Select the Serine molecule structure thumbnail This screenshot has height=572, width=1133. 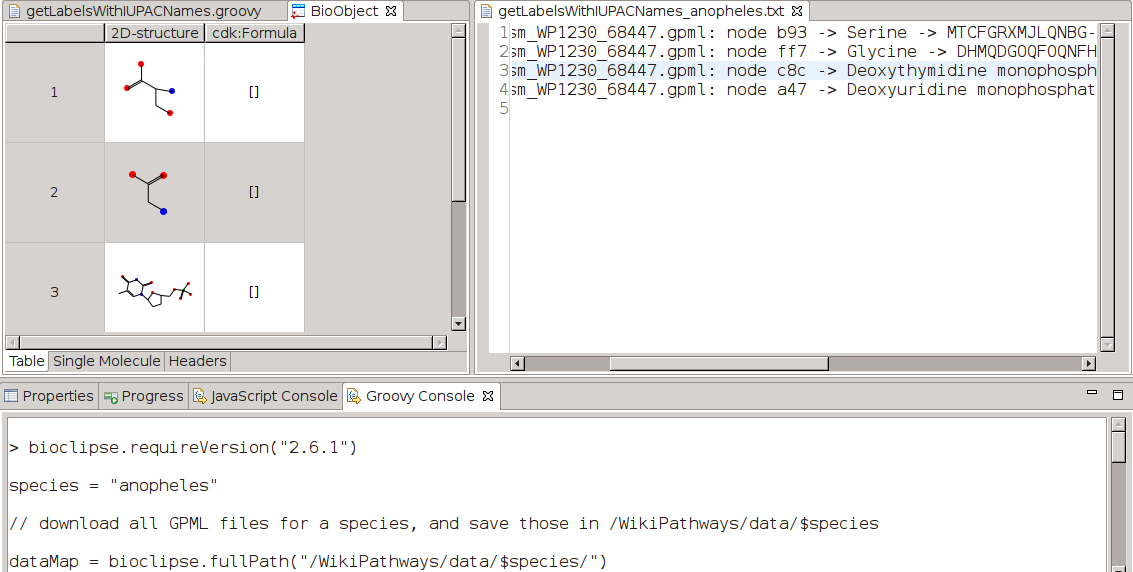pos(154,92)
